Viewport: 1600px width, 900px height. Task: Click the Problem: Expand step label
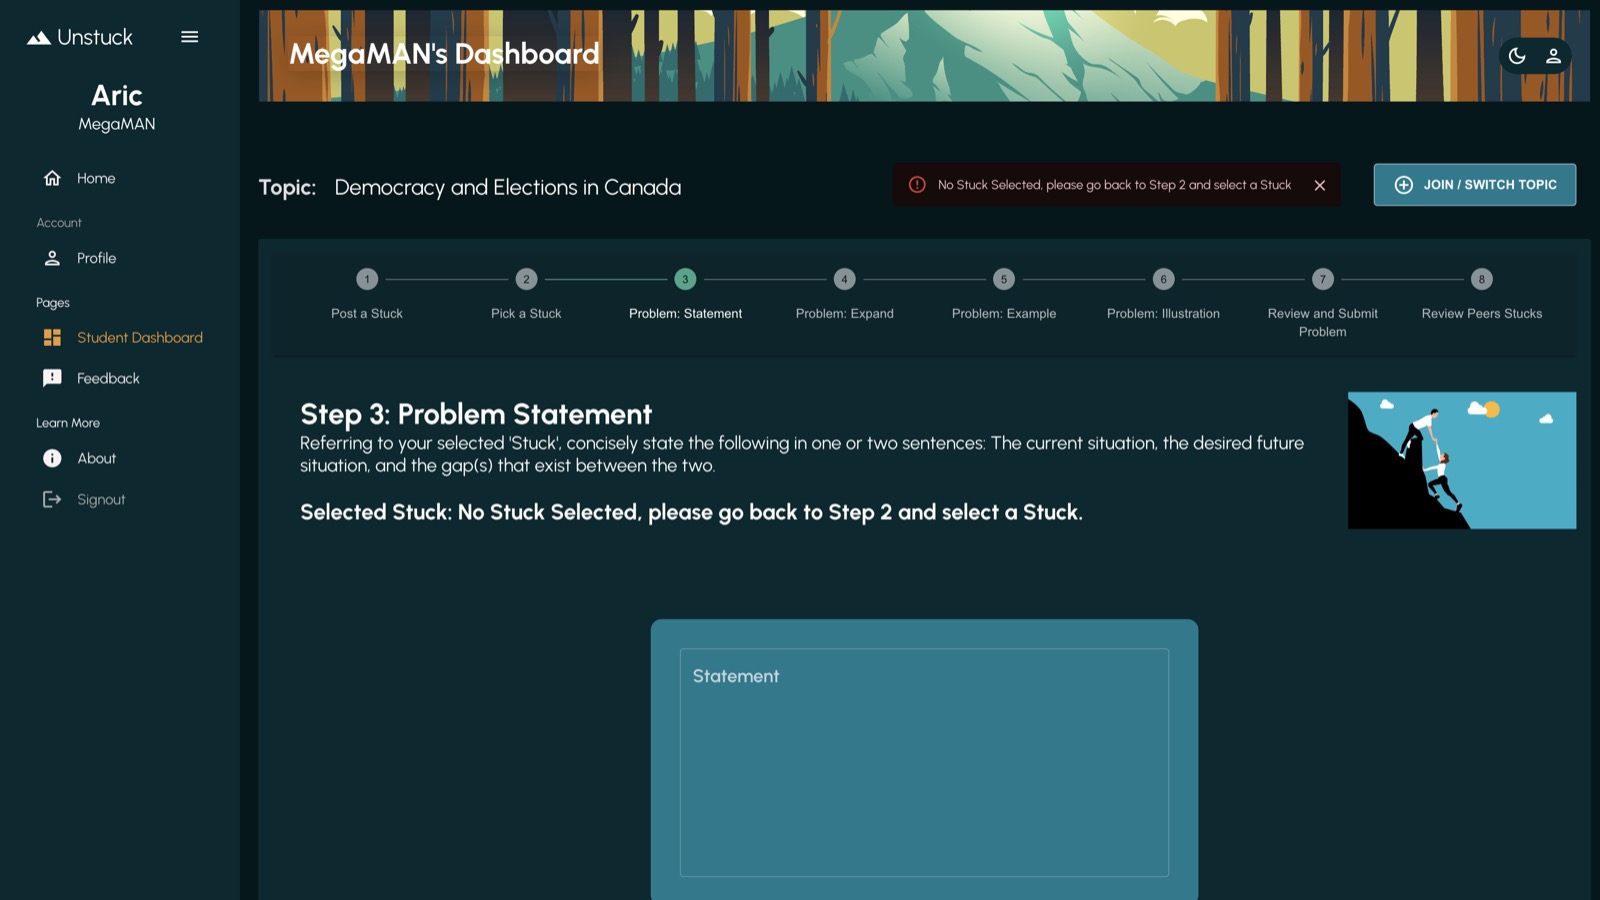pos(845,314)
